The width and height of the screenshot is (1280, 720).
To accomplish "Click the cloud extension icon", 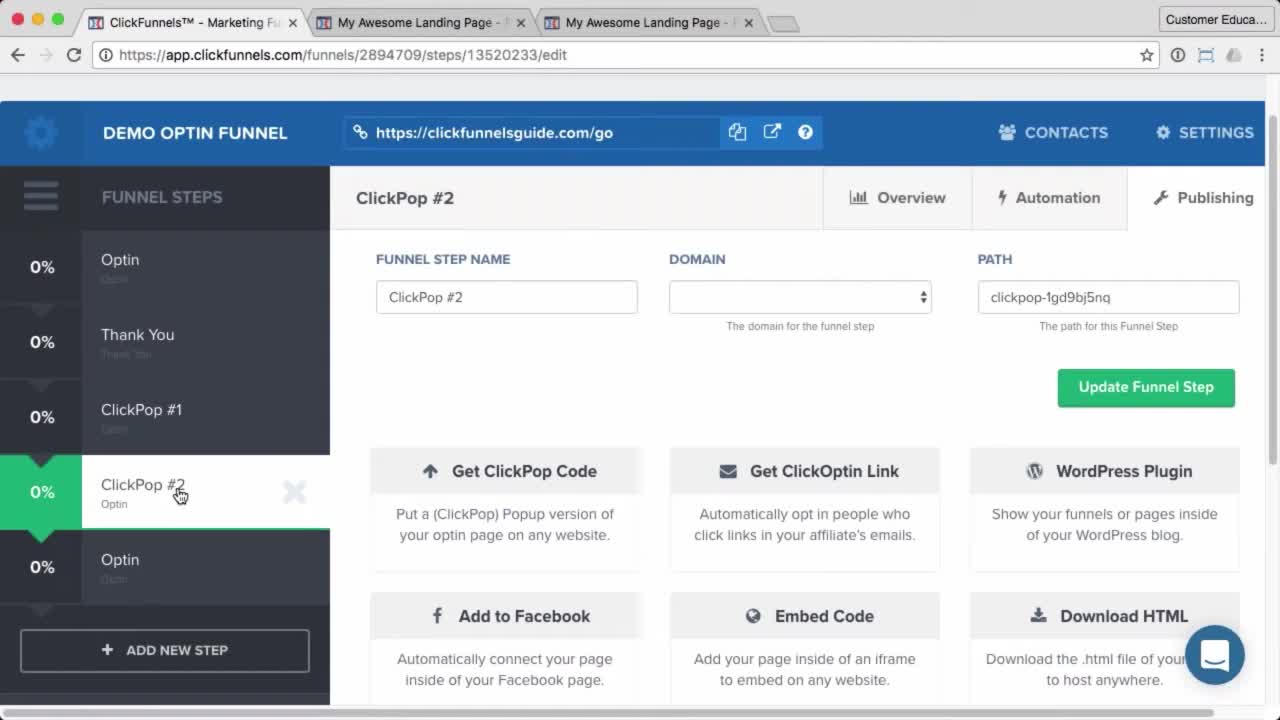I will 1234,55.
